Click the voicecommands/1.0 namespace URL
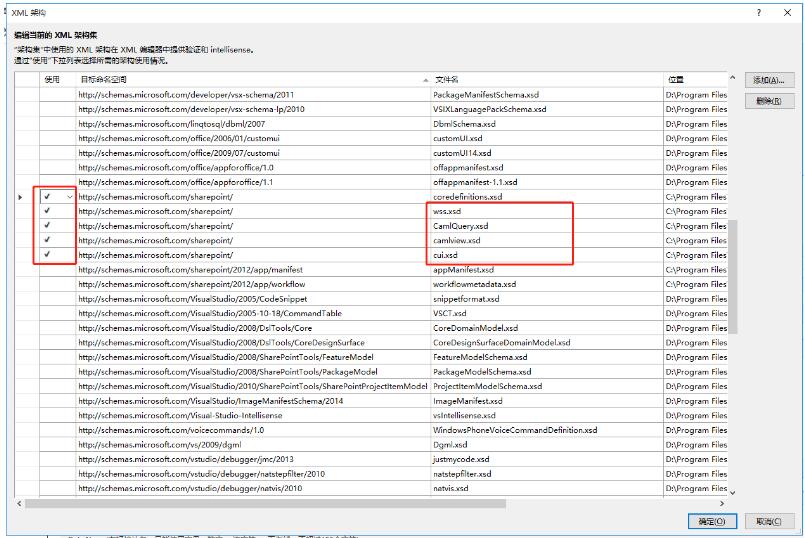The width and height of the screenshot is (805, 538). click(171, 430)
